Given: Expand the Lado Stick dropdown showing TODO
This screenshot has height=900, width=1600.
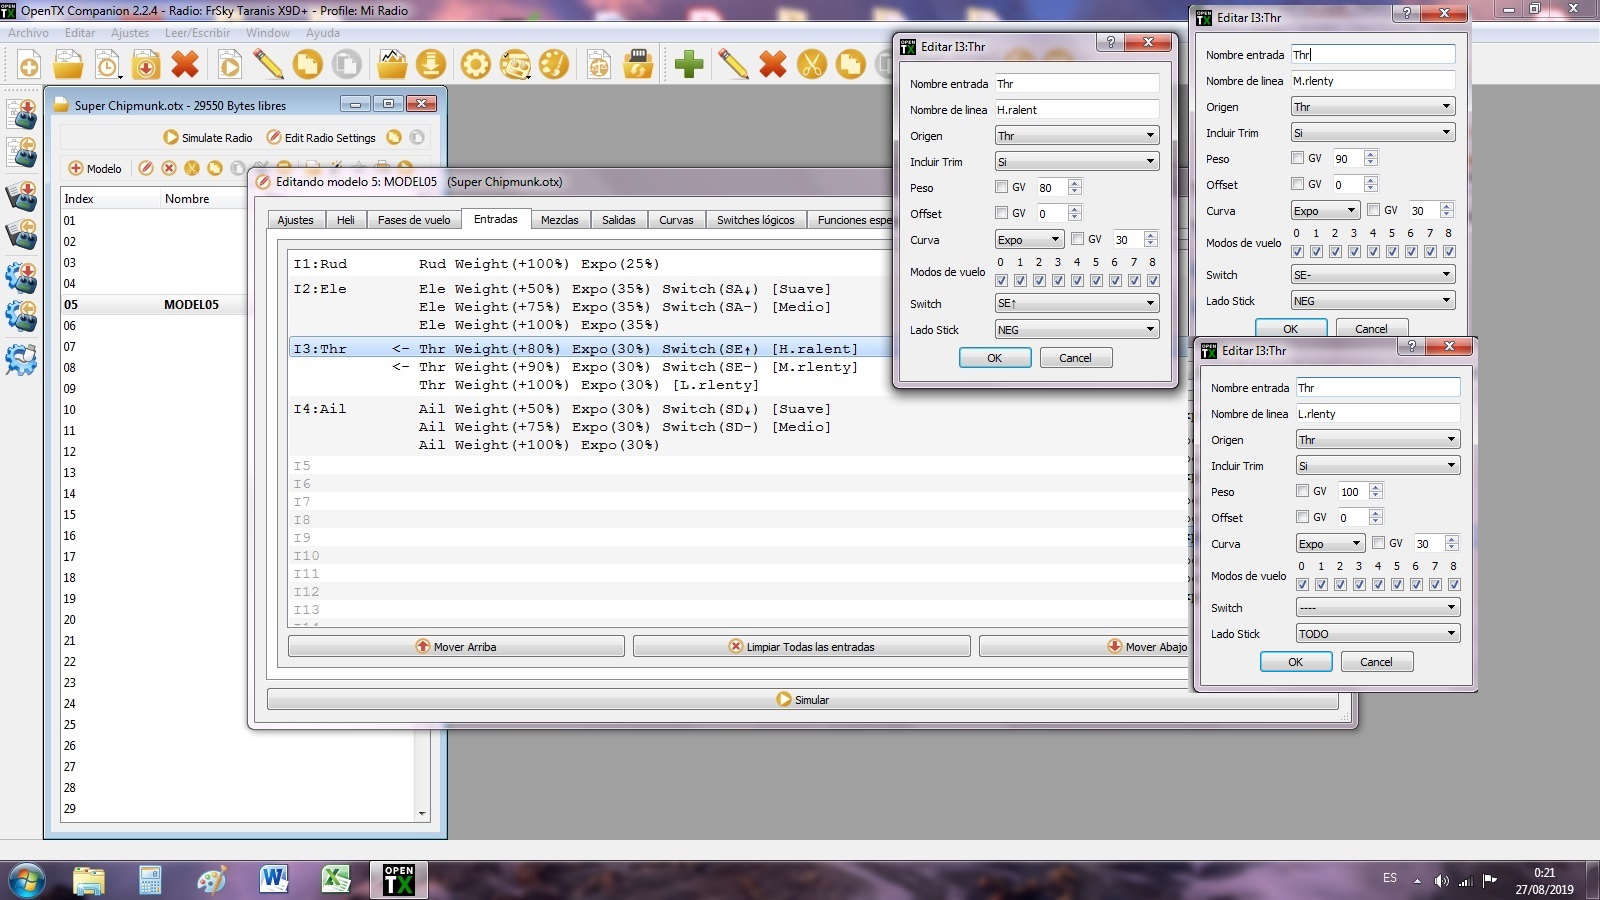Looking at the screenshot, I should click(x=1377, y=634).
